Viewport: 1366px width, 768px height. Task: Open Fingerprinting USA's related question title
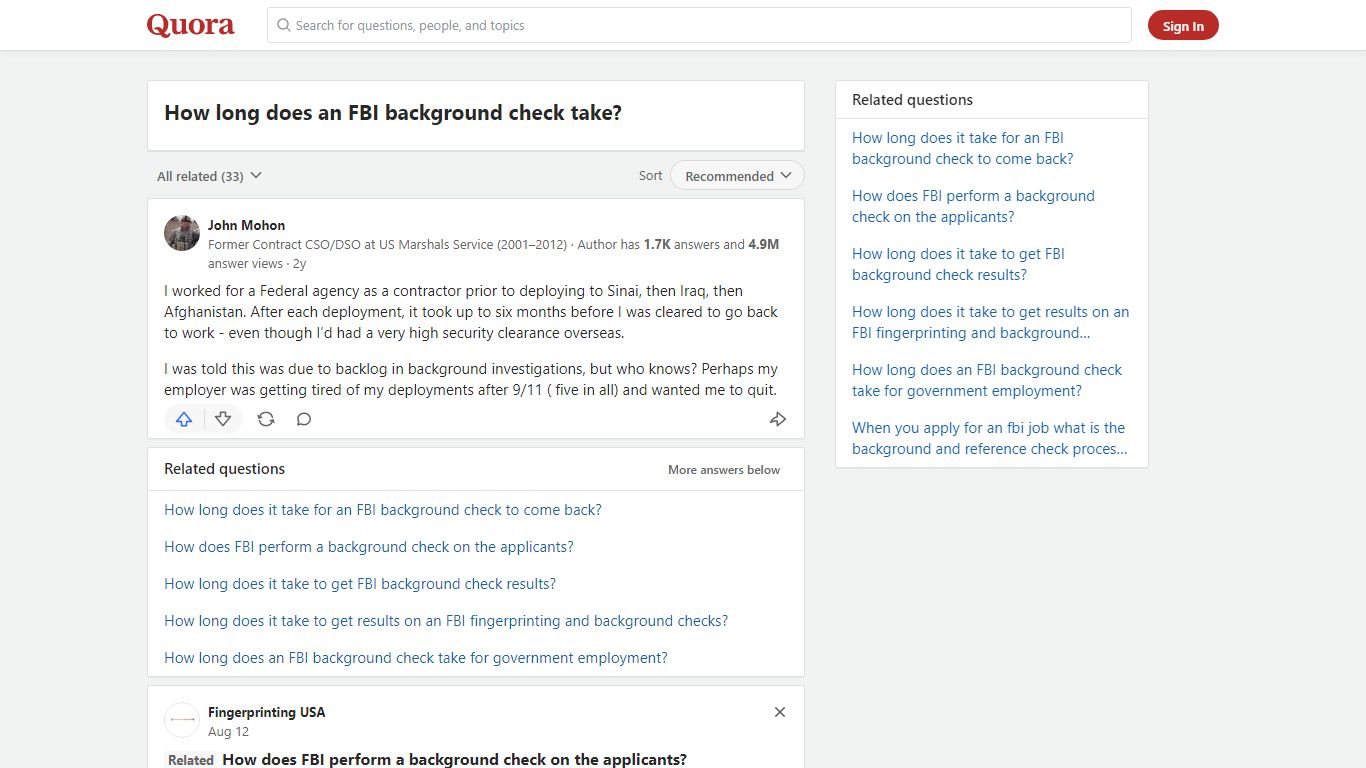(x=454, y=759)
